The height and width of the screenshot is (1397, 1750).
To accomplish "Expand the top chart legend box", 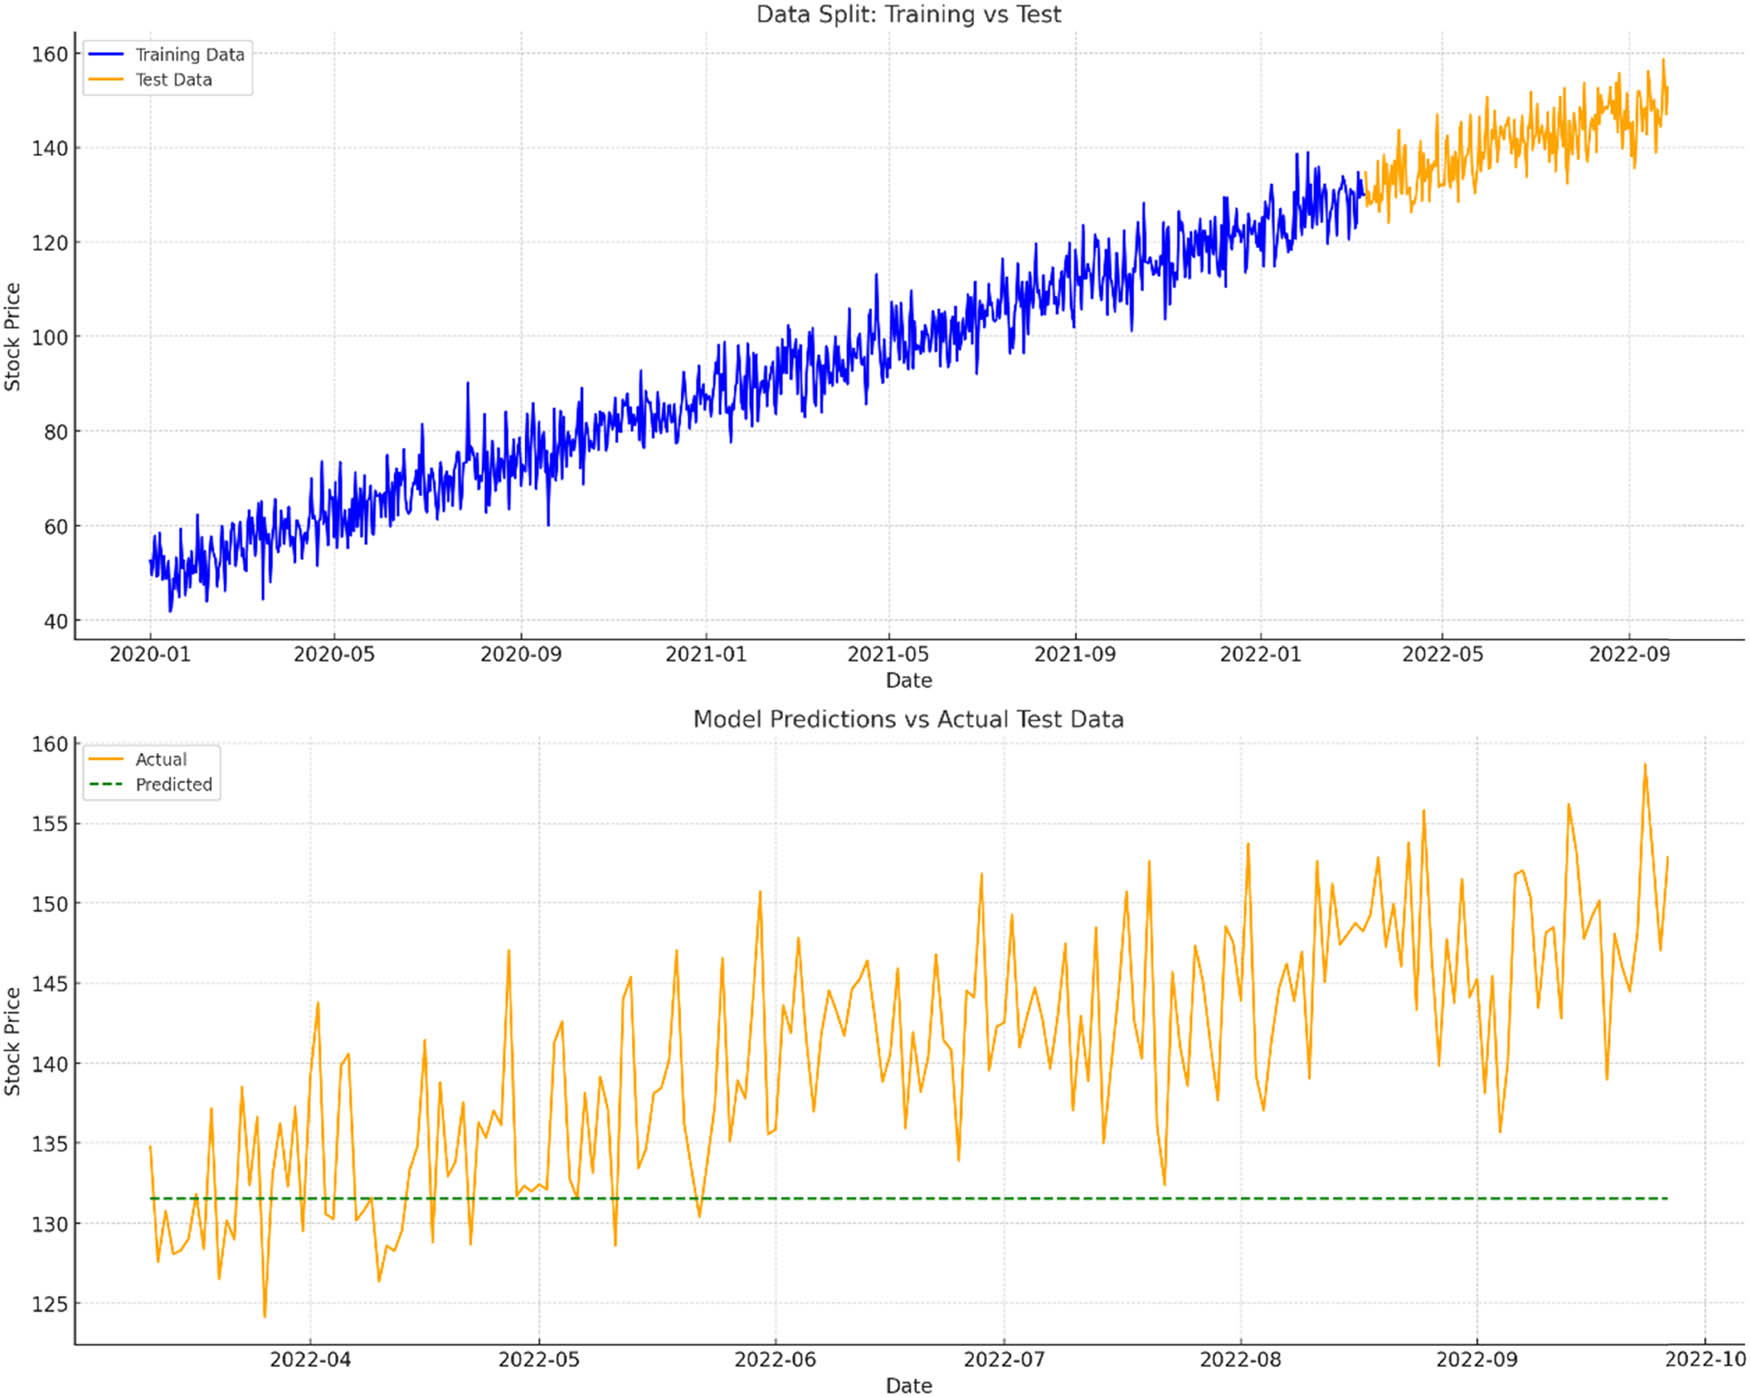I will (168, 68).
